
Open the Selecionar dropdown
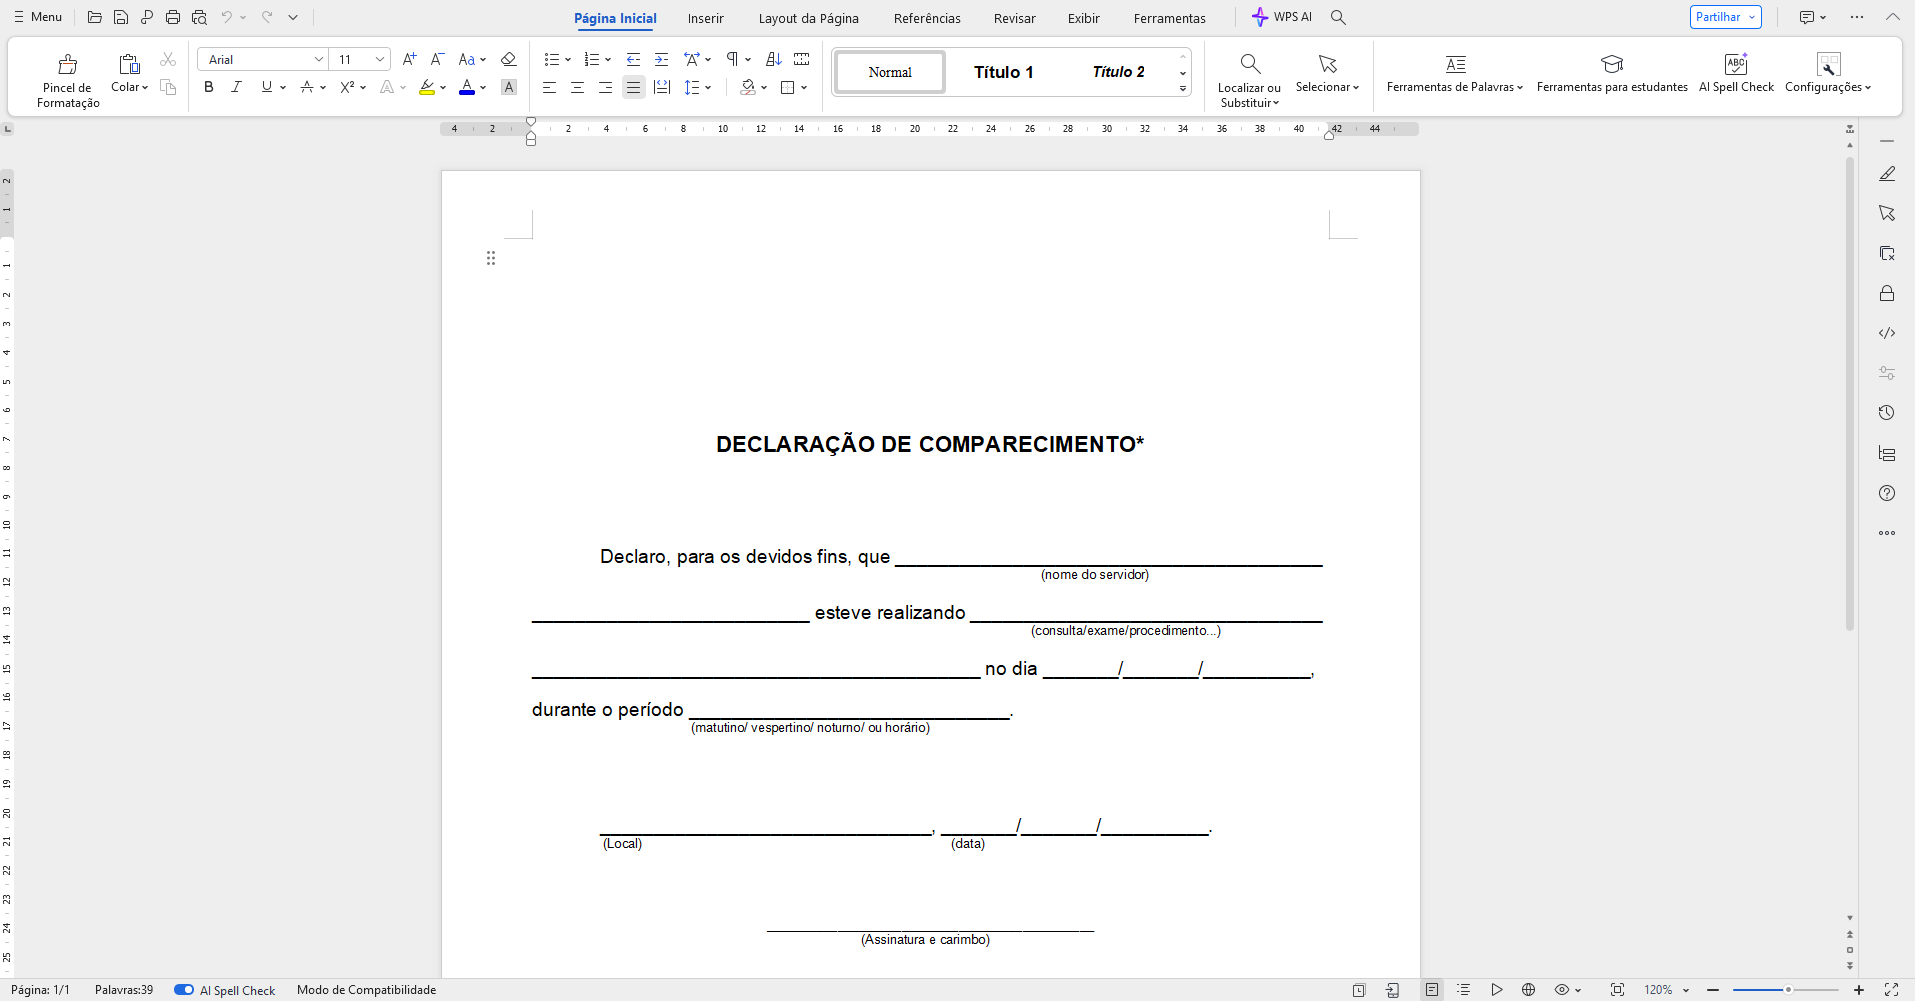click(1327, 73)
